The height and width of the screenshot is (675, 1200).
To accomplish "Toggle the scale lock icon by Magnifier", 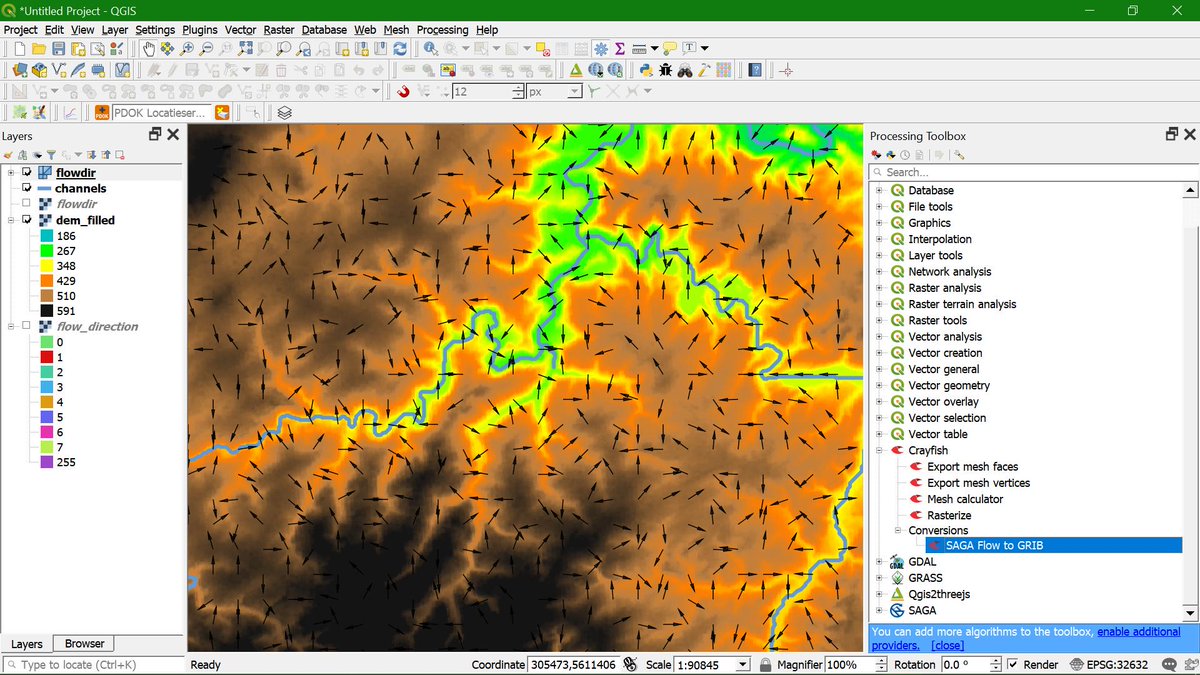I will coord(765,665).
